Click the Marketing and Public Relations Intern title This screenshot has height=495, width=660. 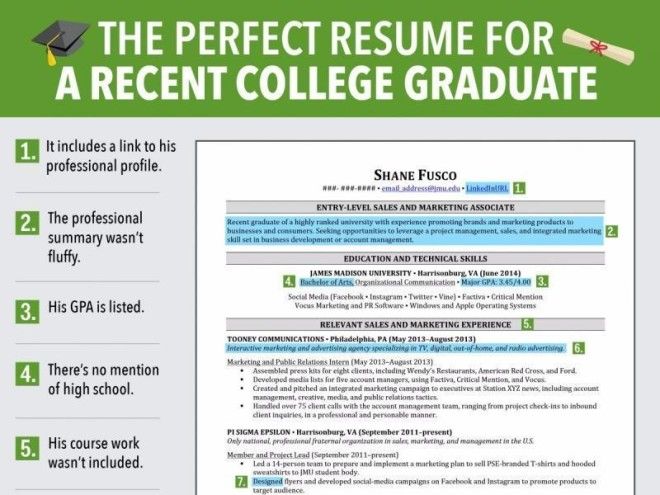(x=288, y=362)
